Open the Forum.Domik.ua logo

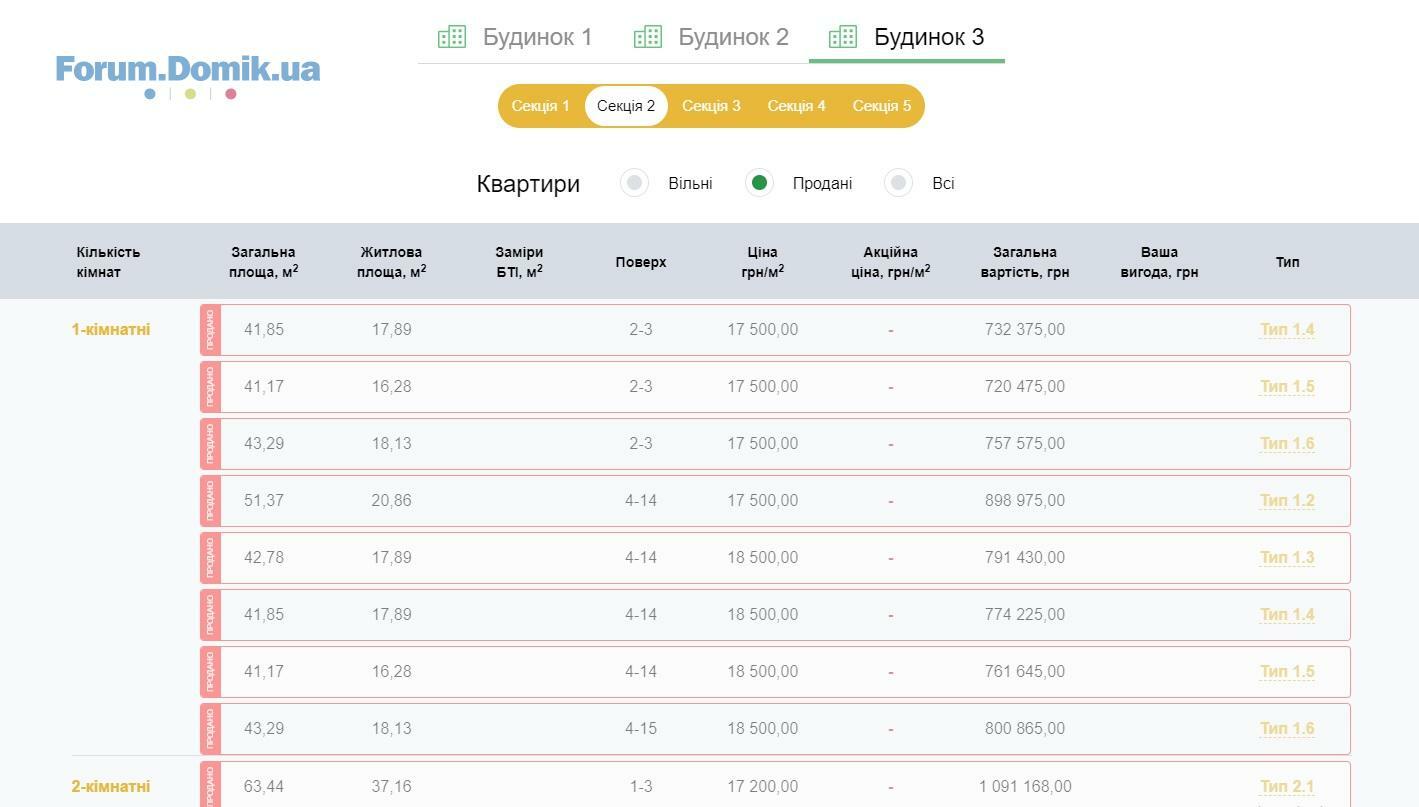coord(188,69)
